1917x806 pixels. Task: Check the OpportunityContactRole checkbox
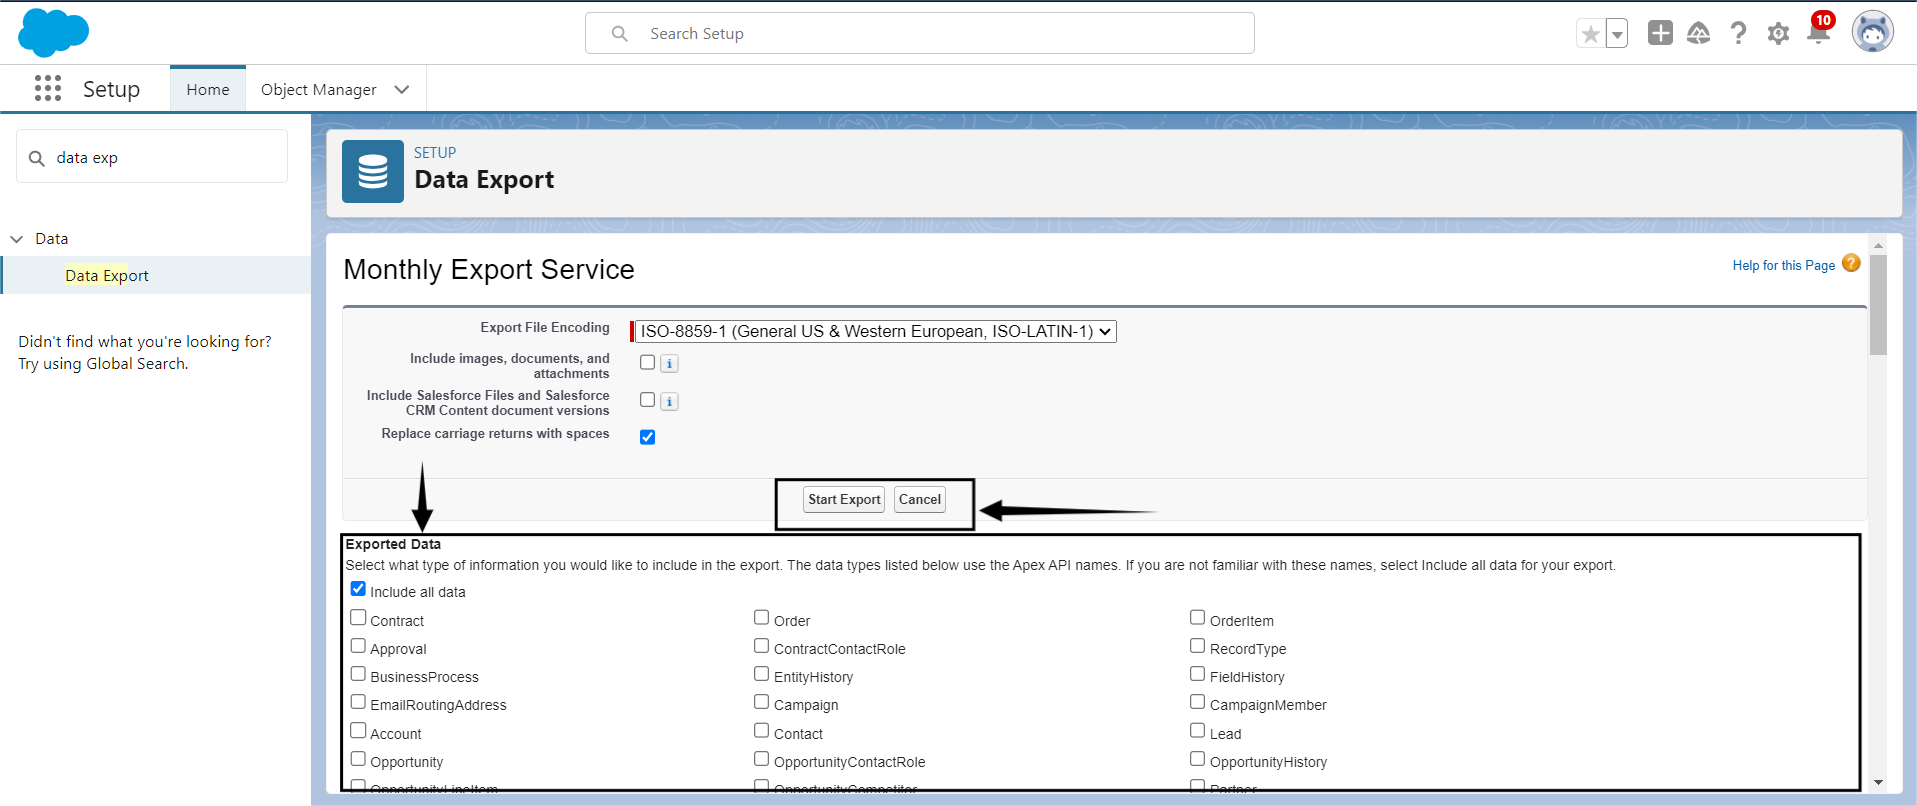tap(762, 759)
